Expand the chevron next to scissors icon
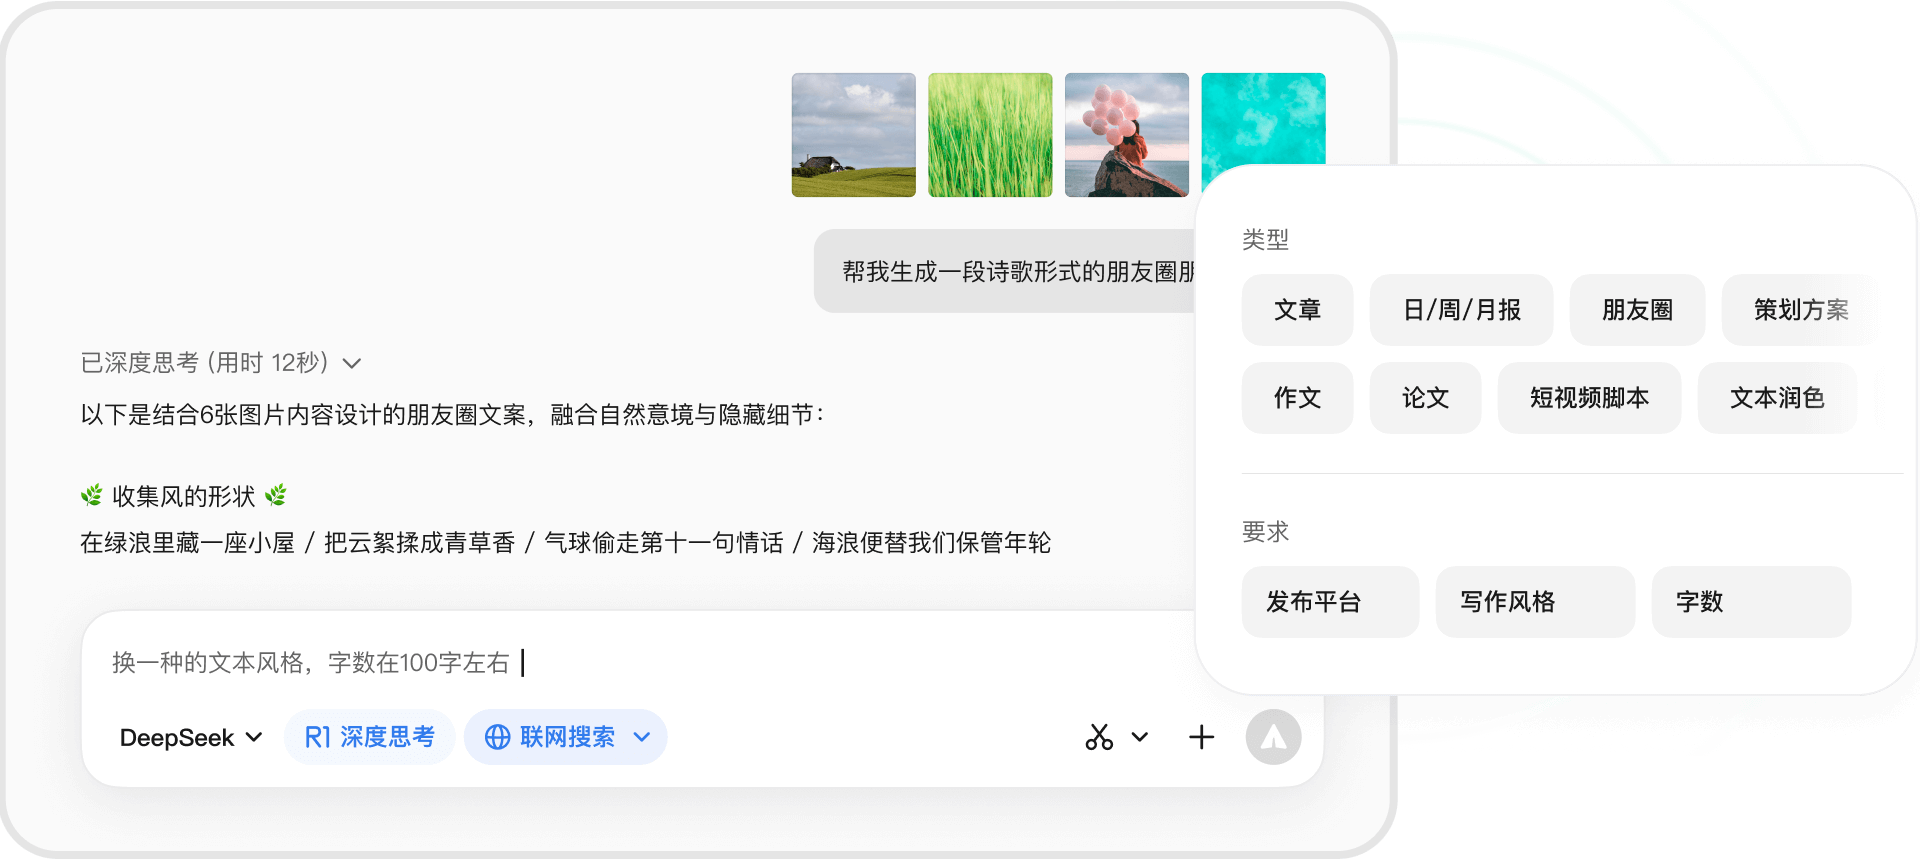Viewport: 1920px width, 860px height. (1140, 738)
